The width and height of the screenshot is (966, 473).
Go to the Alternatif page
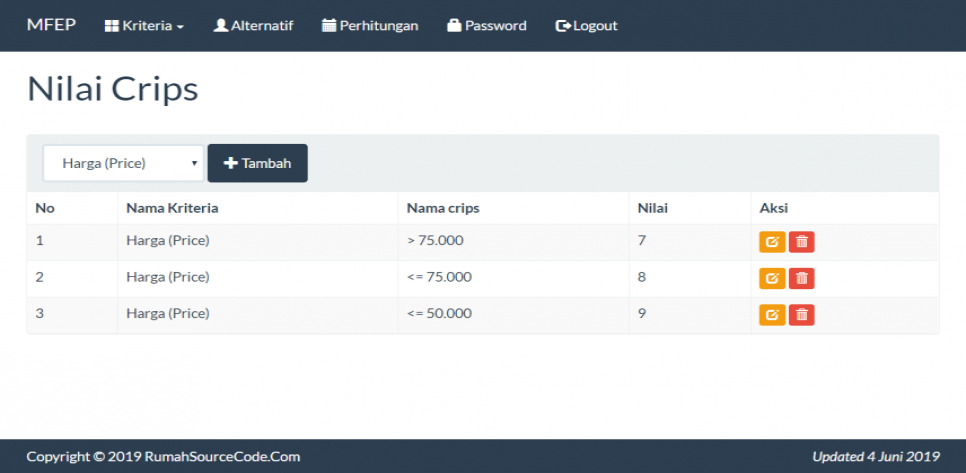253,26
